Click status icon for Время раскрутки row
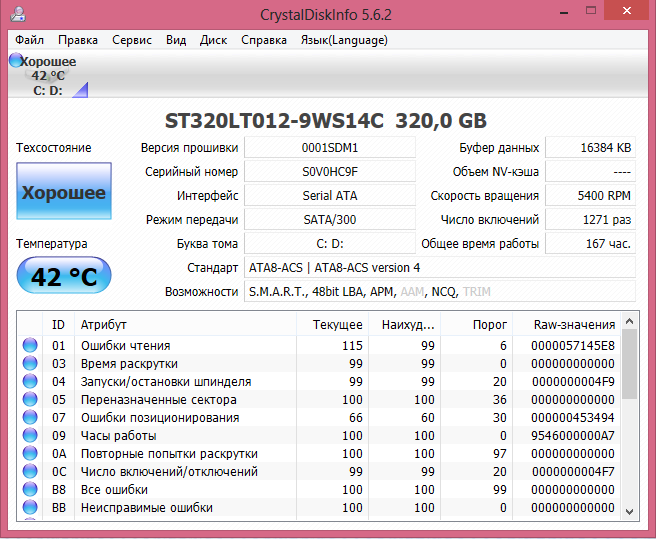The image size is (656, 539). coord(30,363)
